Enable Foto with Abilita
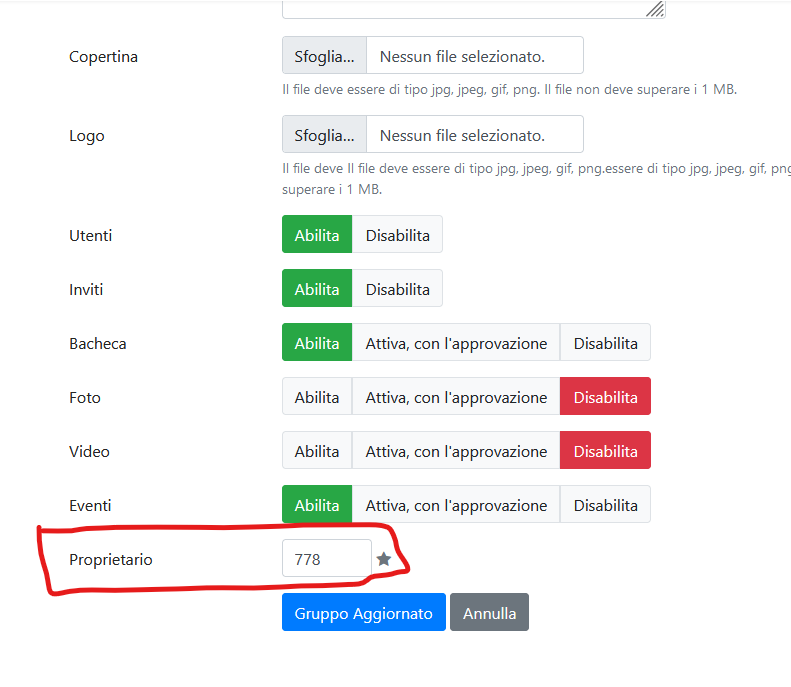The height and width of the screenshot is (687, 791). point(317,396)
